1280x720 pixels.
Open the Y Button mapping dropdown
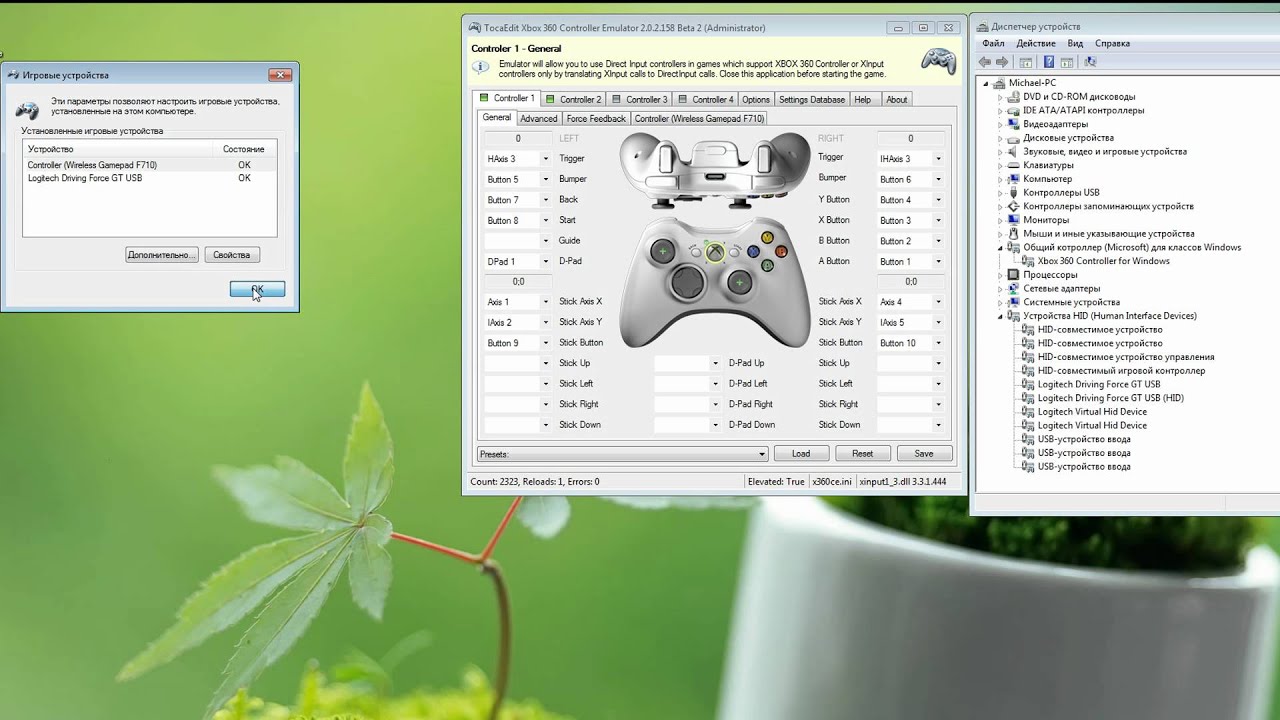pyautogui.click(x=938, y=200)
